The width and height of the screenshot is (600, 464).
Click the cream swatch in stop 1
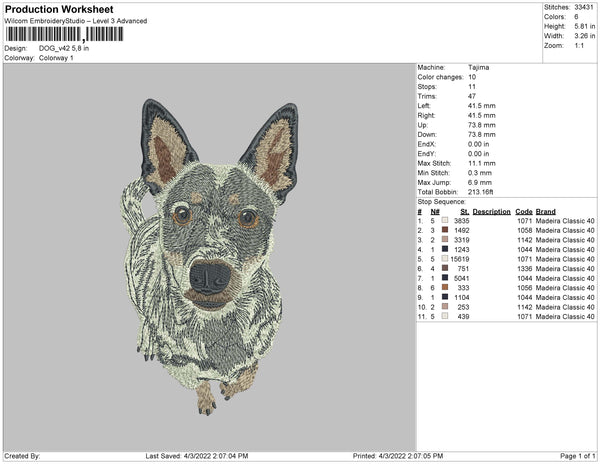click(x=445, y=220)
